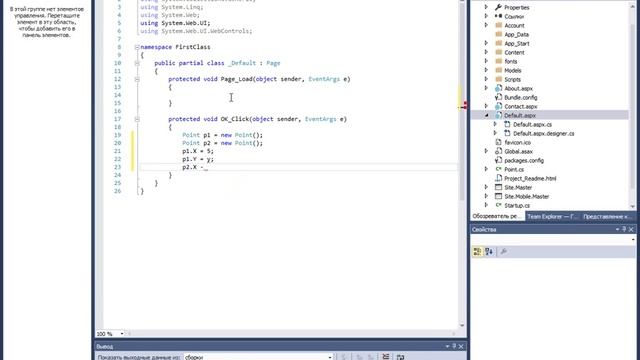The image size is (640, 360).
Task: Close the Вывод panel
Action: (x=461, y=346)
